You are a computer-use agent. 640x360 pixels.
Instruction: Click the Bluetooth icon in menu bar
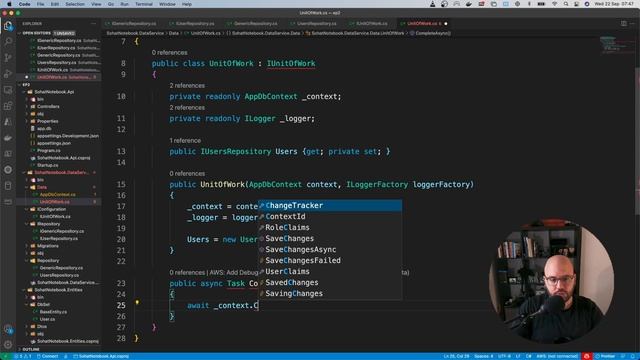coord(529,4)
